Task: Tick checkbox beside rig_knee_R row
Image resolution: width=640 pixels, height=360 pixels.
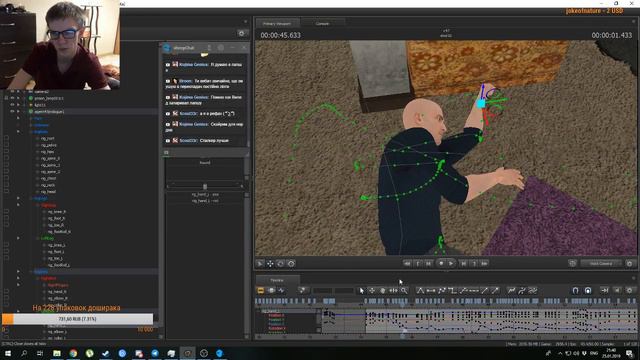Action: [x=6, y=211]
